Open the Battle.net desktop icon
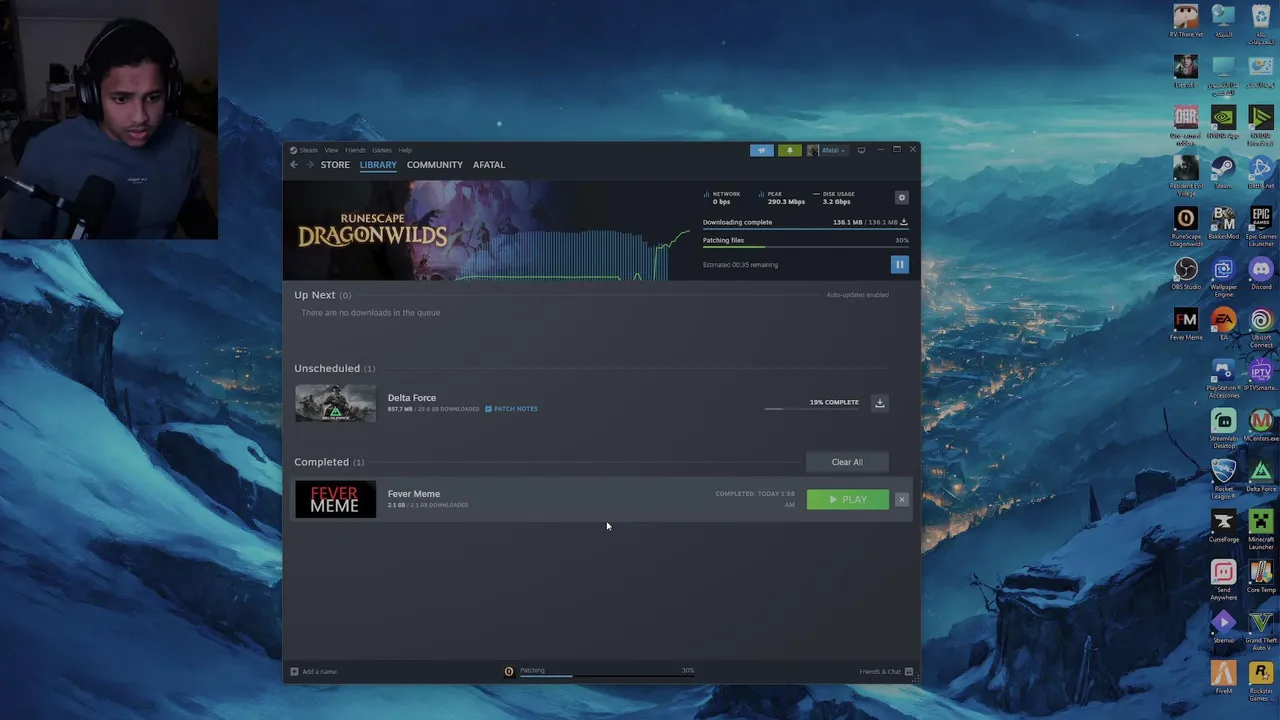Image resolution: width=1280 pixels, height=720 pixels. click(x=1261, y=172)
